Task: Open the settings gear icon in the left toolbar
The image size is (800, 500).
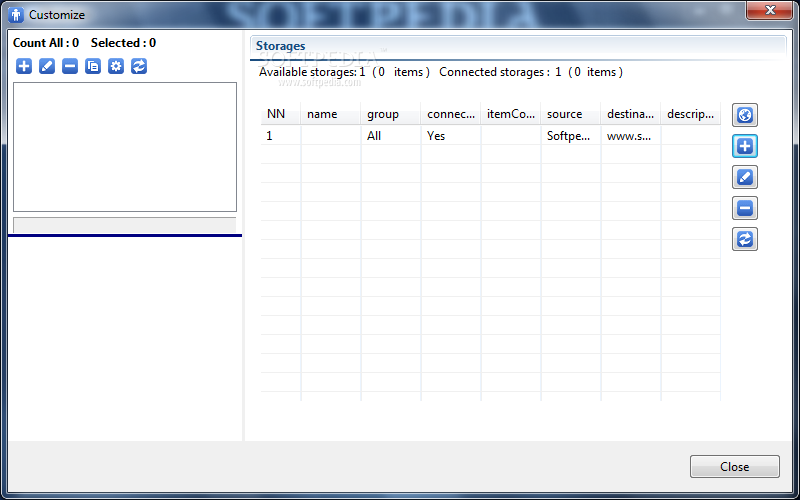Action: (116, 66)
